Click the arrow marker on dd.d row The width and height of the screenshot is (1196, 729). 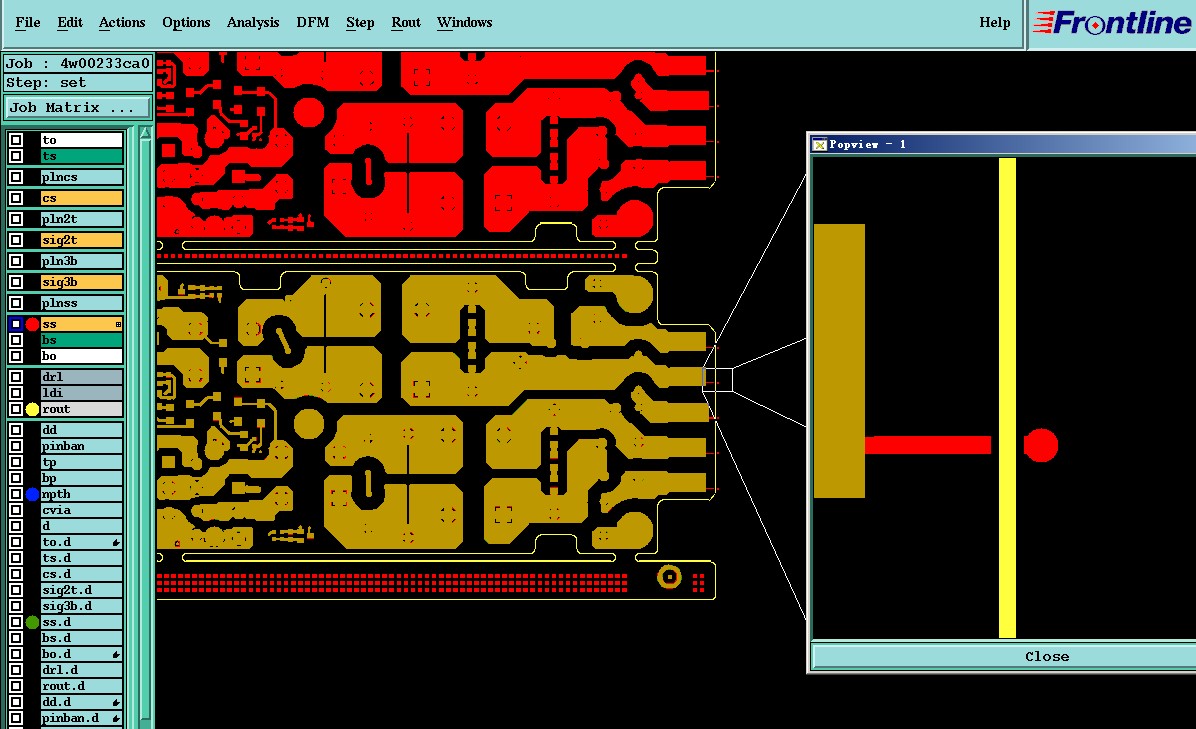click(116, 703)
